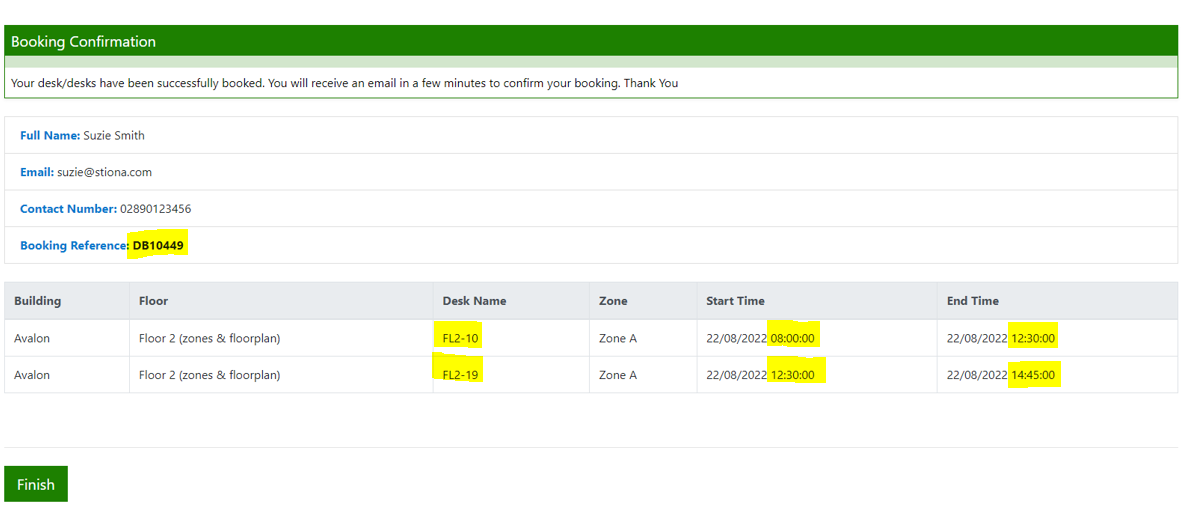Screen dimensions: 1188x523
Task: Click the Building column header
Action: 38,301
